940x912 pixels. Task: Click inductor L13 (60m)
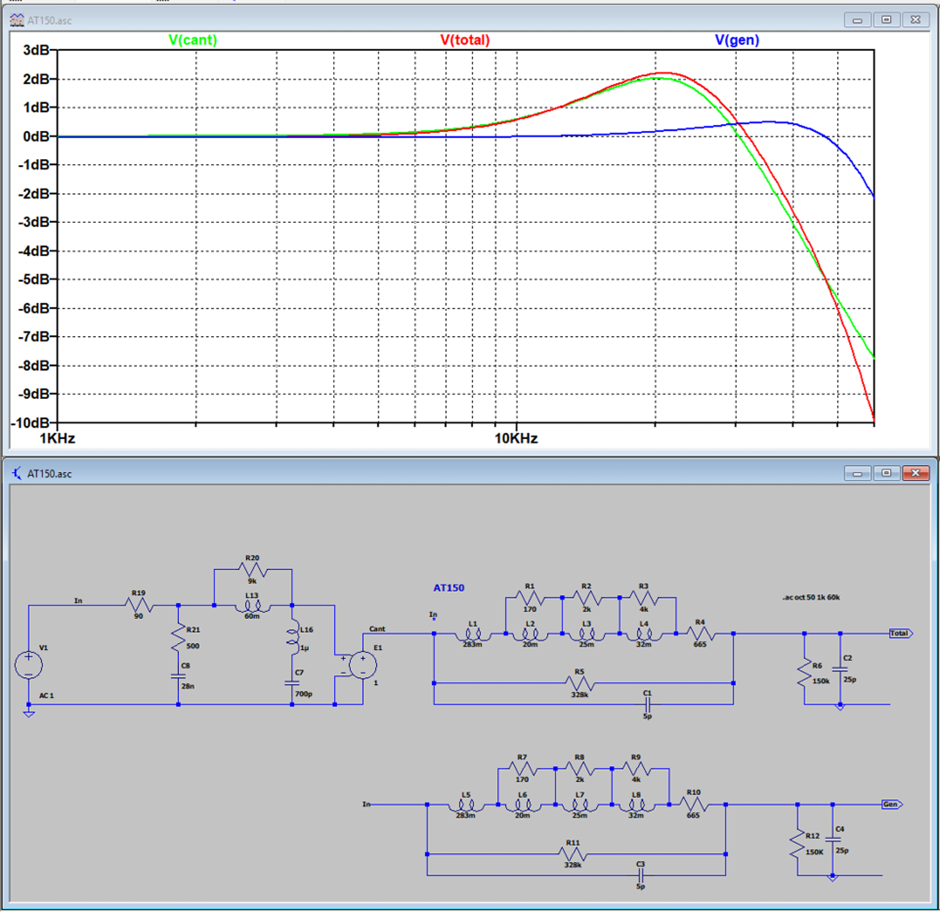click(252, 607)
